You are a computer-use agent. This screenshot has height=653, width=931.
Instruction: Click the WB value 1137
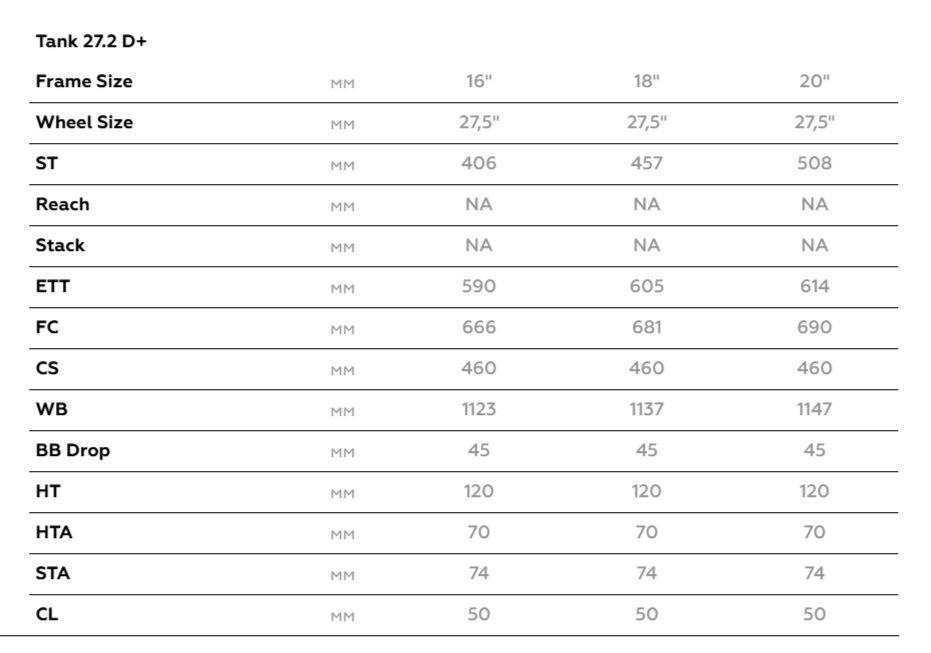[x=647, y=409]
